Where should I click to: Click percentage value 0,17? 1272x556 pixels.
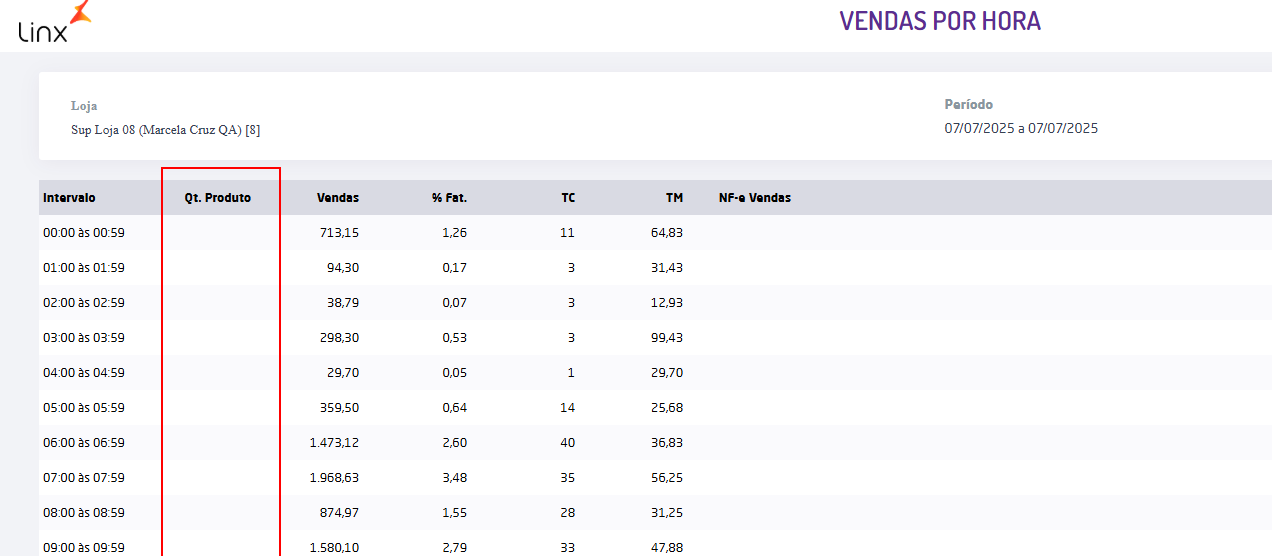455,268
